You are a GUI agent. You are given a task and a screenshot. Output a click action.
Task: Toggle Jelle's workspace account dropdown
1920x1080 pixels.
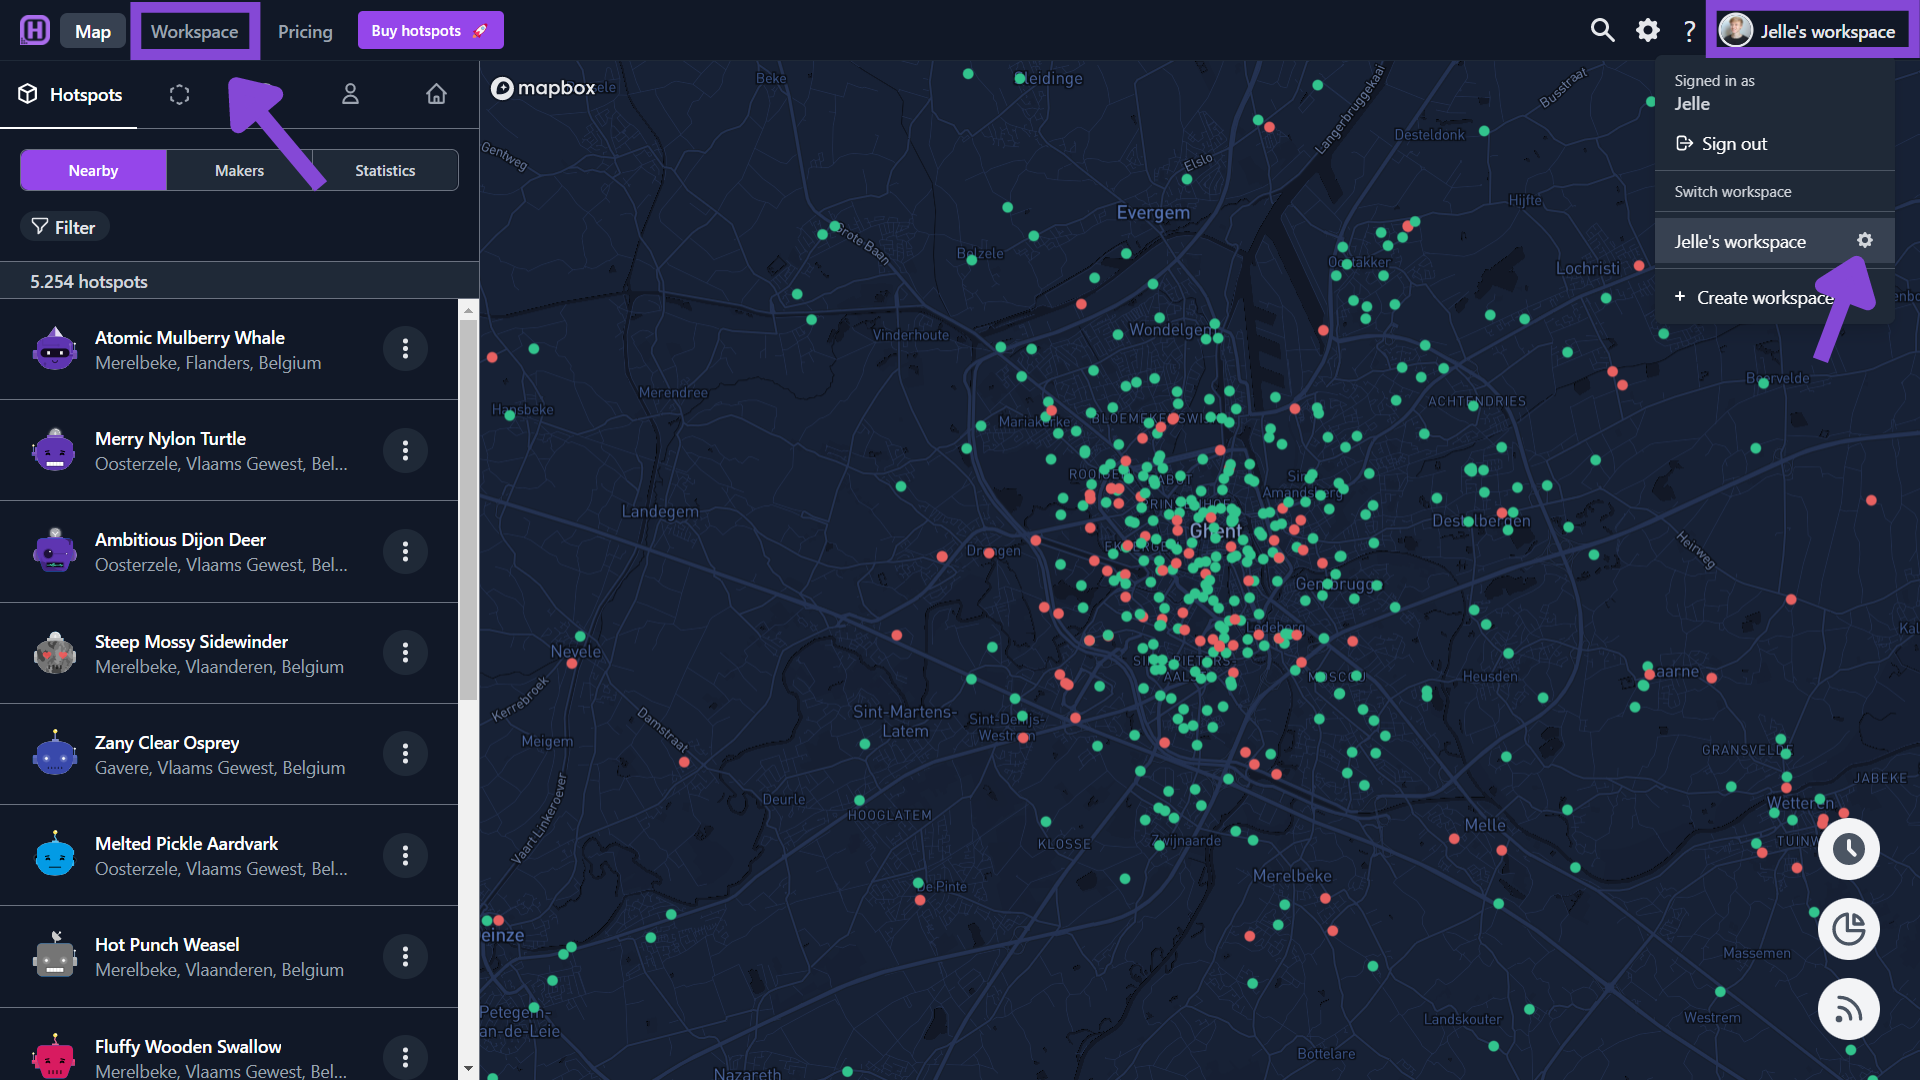pos(1808,30)
